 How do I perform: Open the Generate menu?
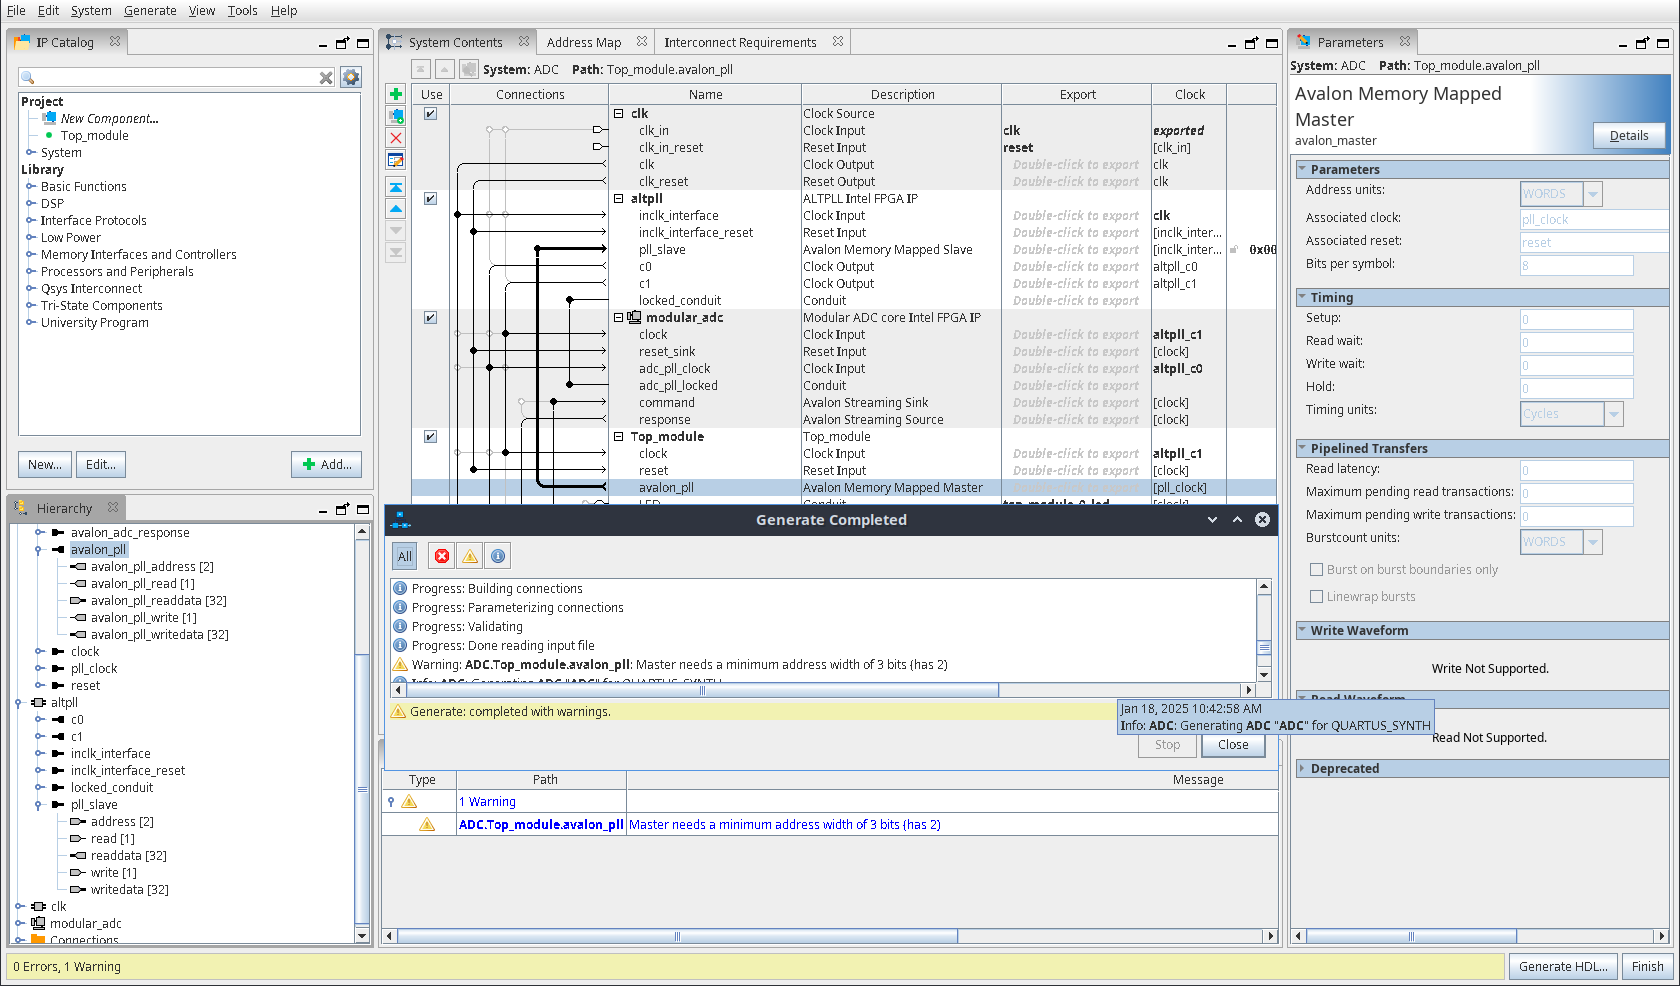coord(150,10)
